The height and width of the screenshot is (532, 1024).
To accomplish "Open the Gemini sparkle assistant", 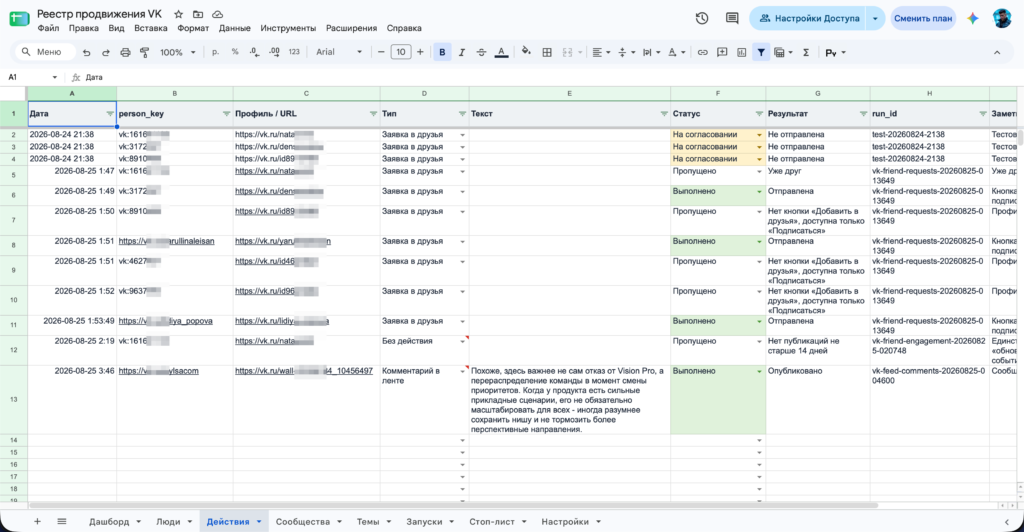I will (973, 18).
